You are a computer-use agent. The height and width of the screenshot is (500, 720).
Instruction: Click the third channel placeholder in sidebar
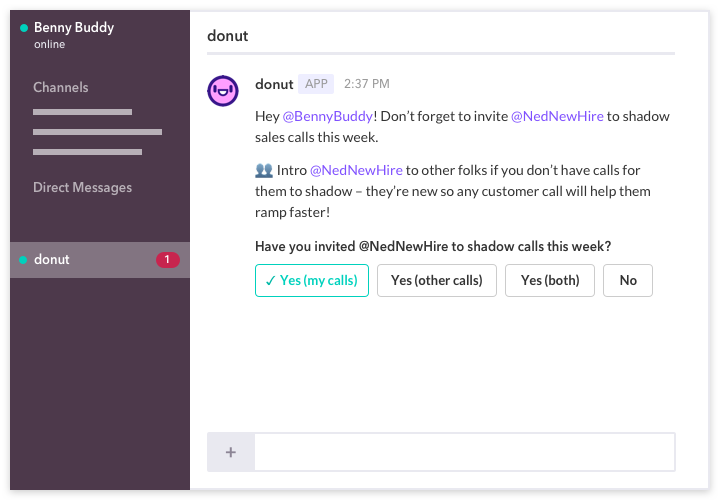click(87, 152)
